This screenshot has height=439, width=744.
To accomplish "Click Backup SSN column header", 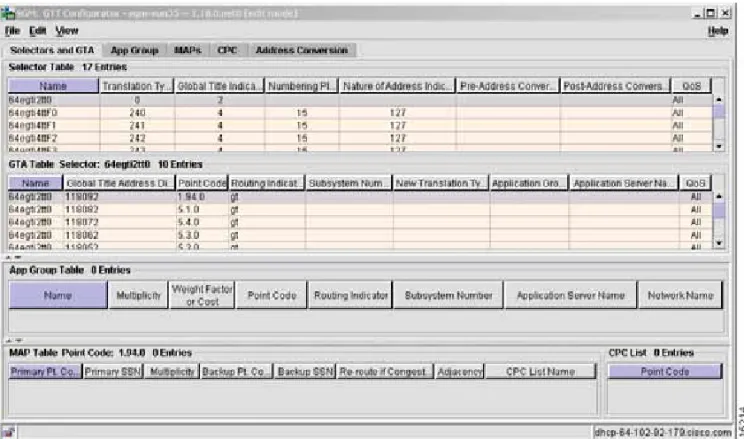I will coord(306,372).
